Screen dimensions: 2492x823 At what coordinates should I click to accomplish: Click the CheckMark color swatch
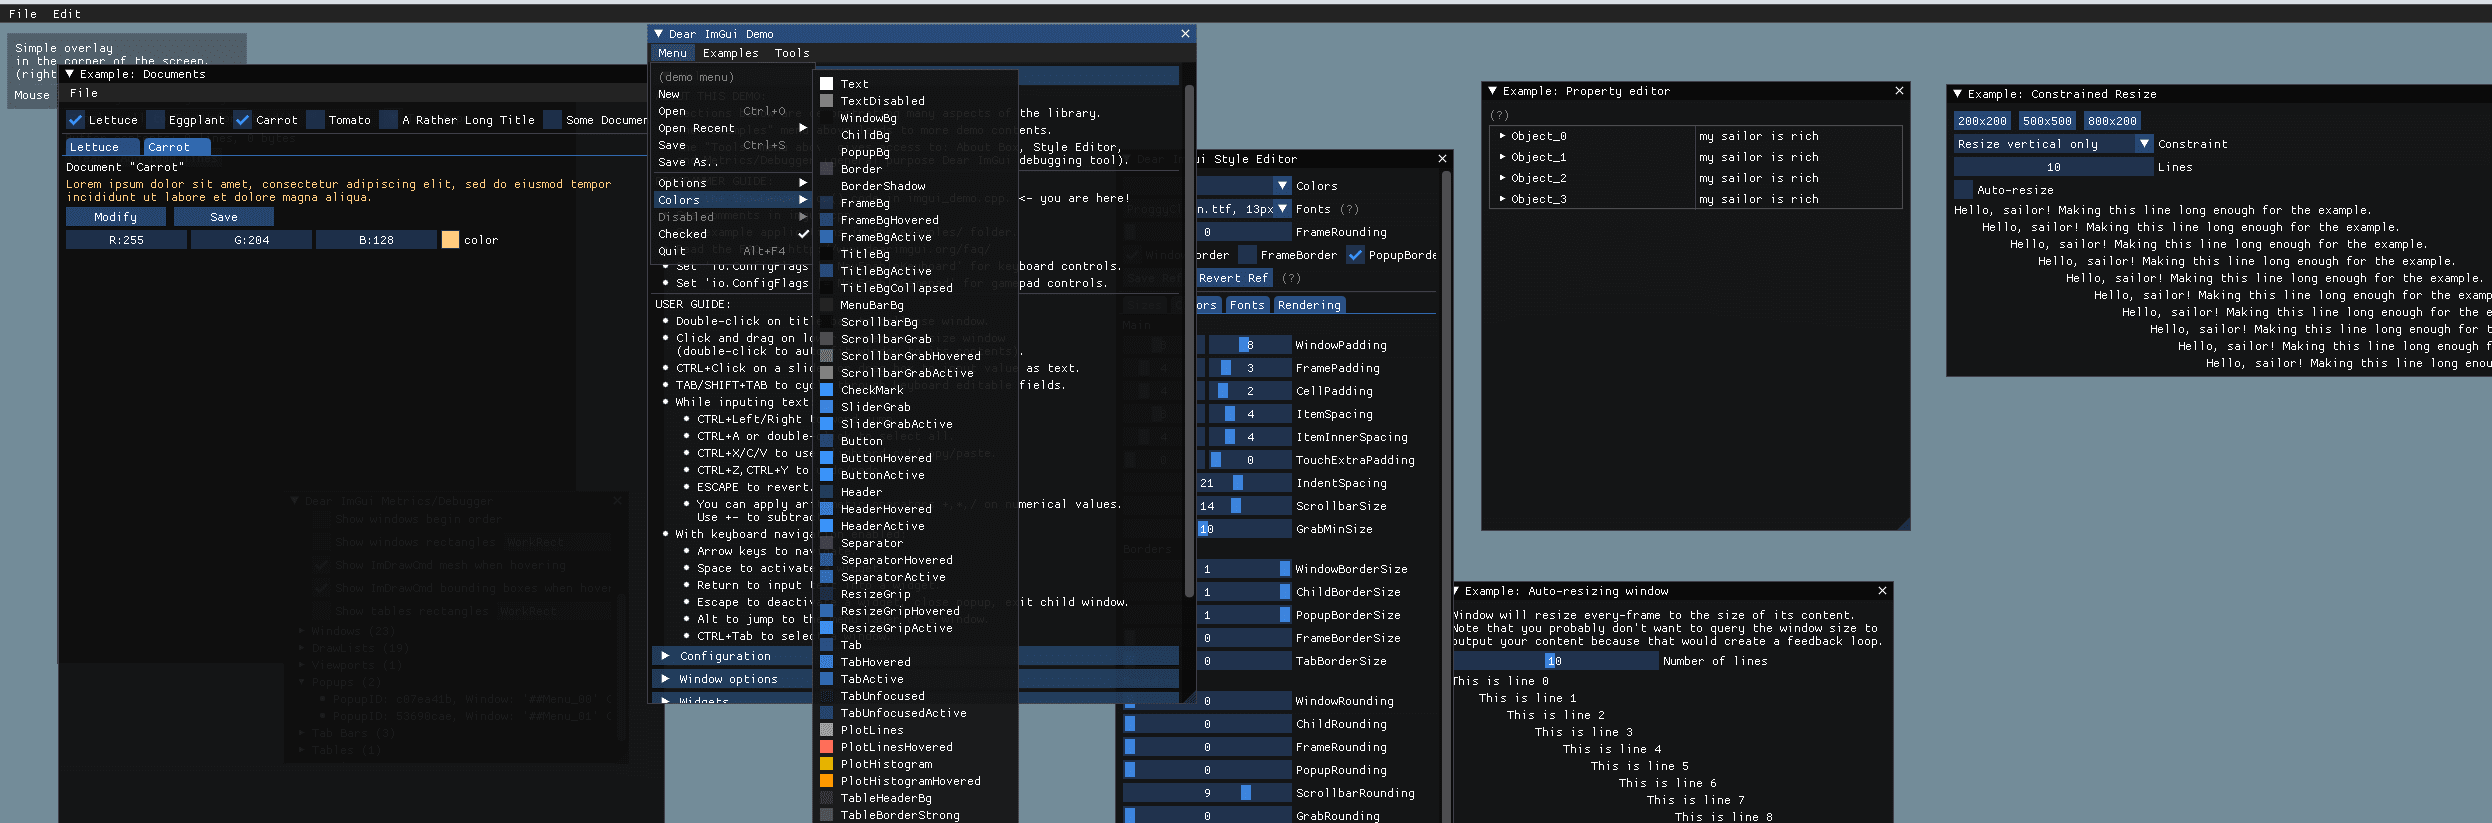click(x=827, y=390)
